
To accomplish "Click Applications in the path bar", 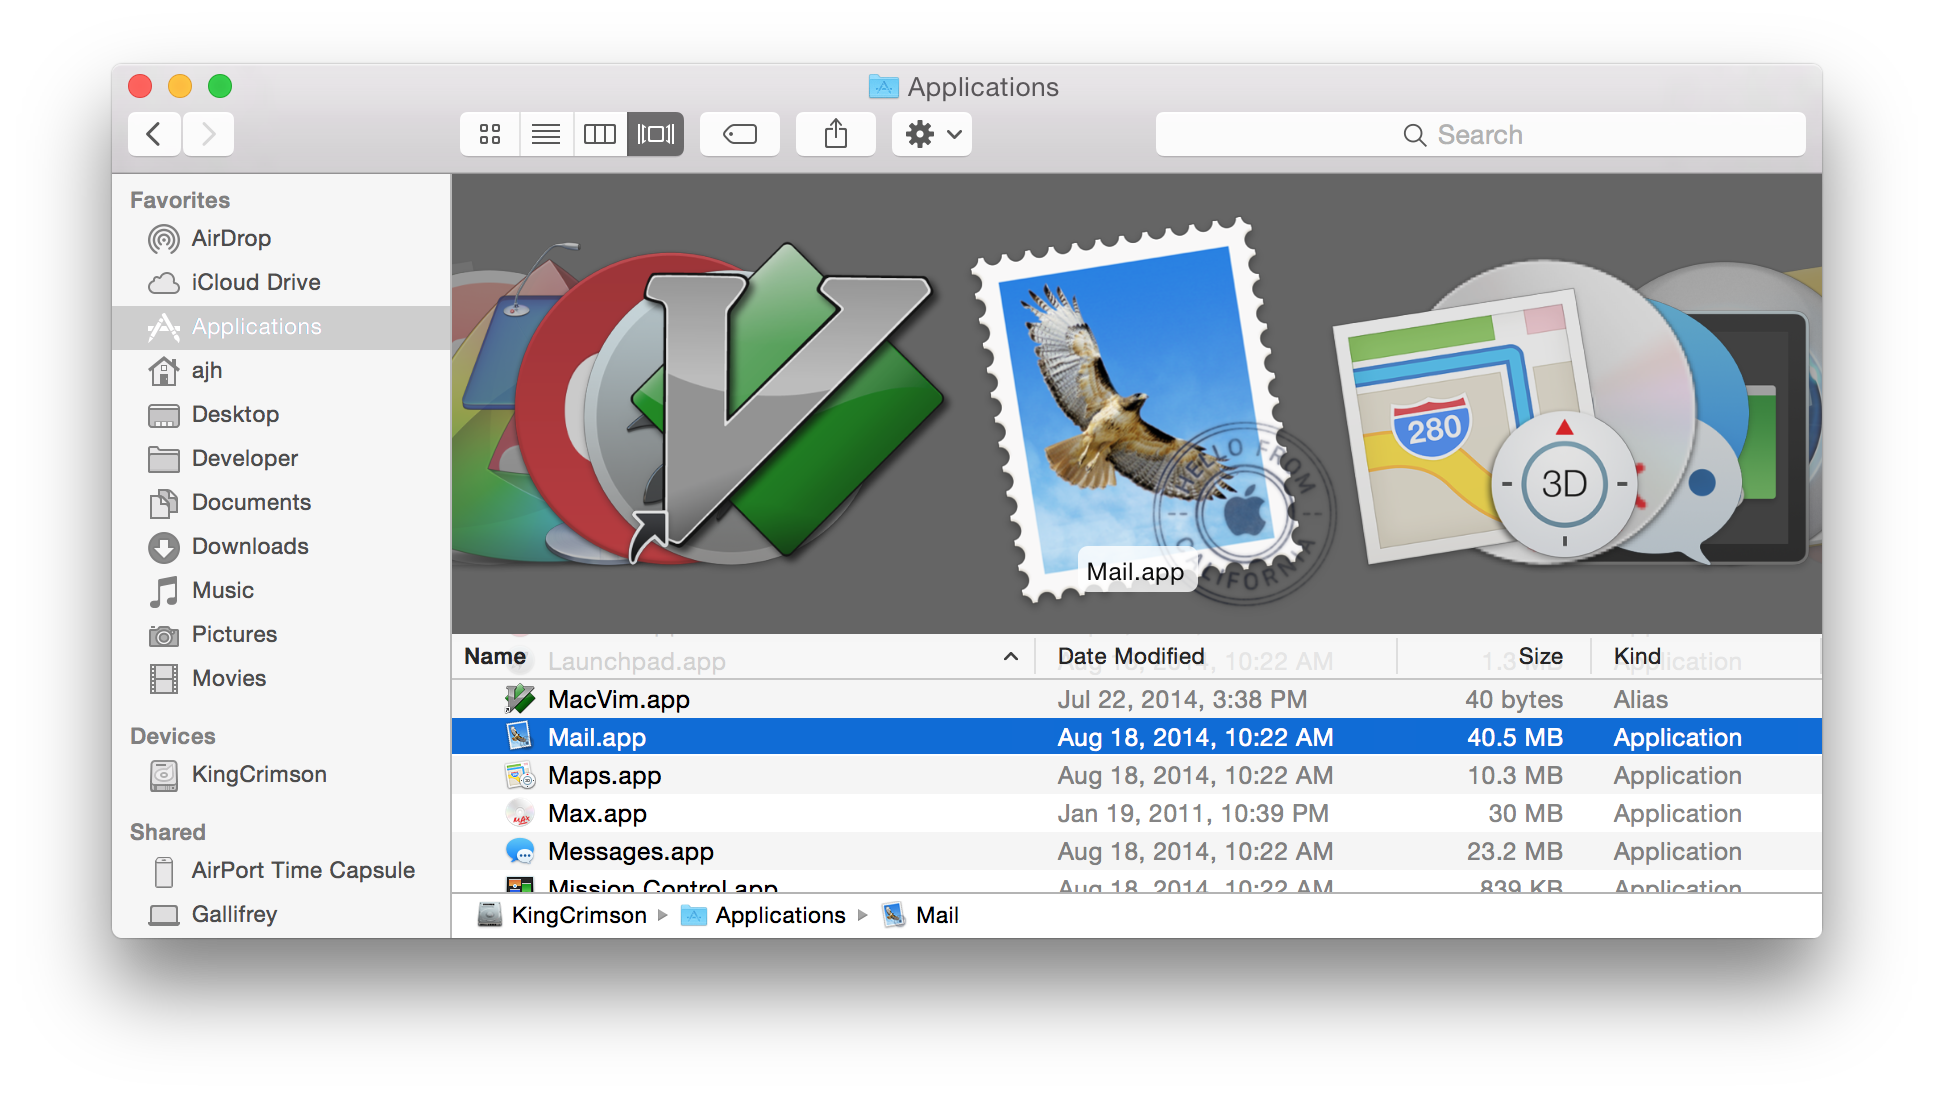I will pyautogui.click(x=763, y=915).
